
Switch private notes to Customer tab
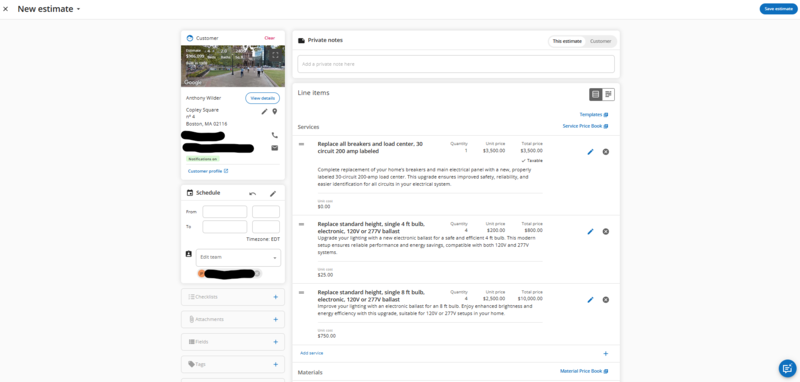pyautogui.click(x=601, y=41)
